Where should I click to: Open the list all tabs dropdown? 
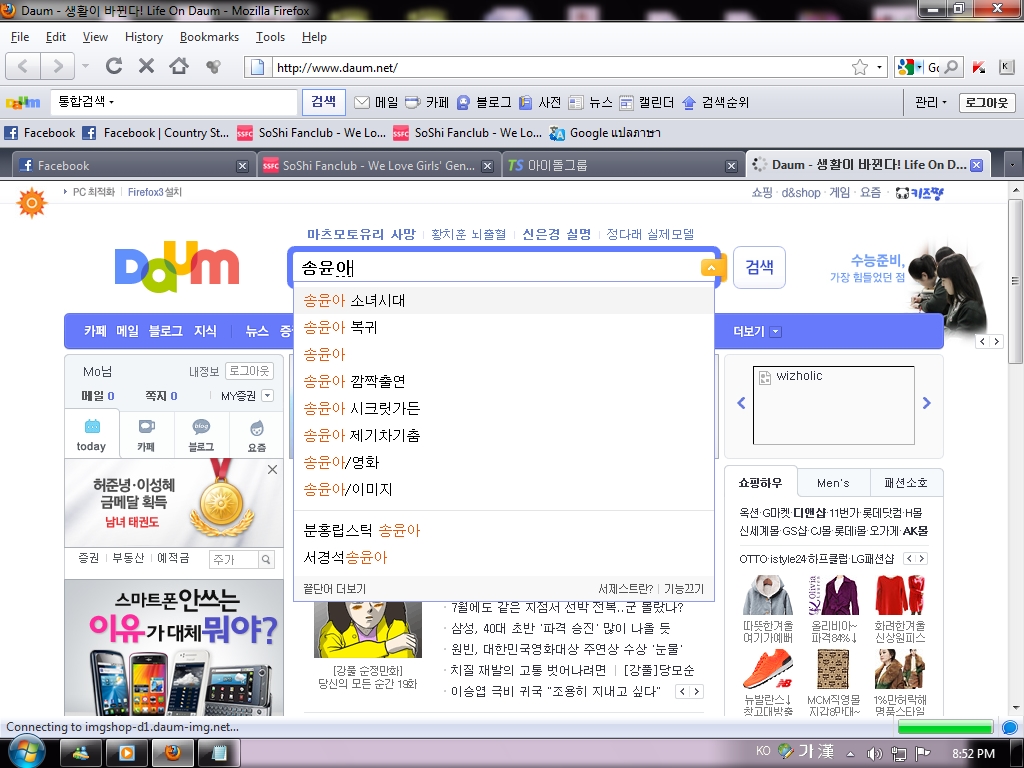[x=1012, y=165]
